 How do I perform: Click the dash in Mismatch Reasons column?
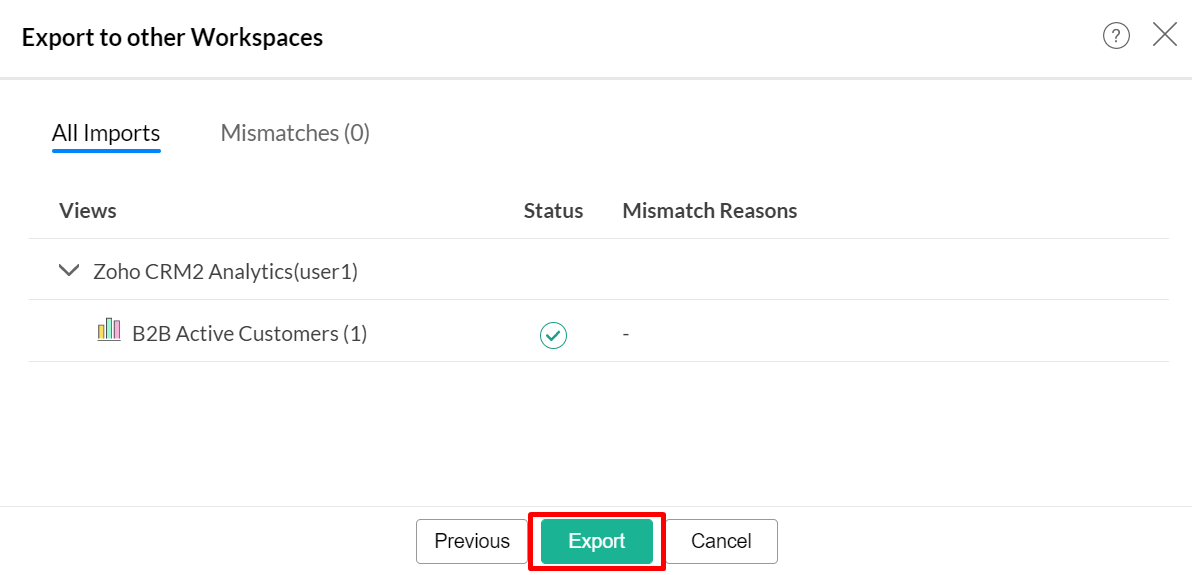pos(625,335)
